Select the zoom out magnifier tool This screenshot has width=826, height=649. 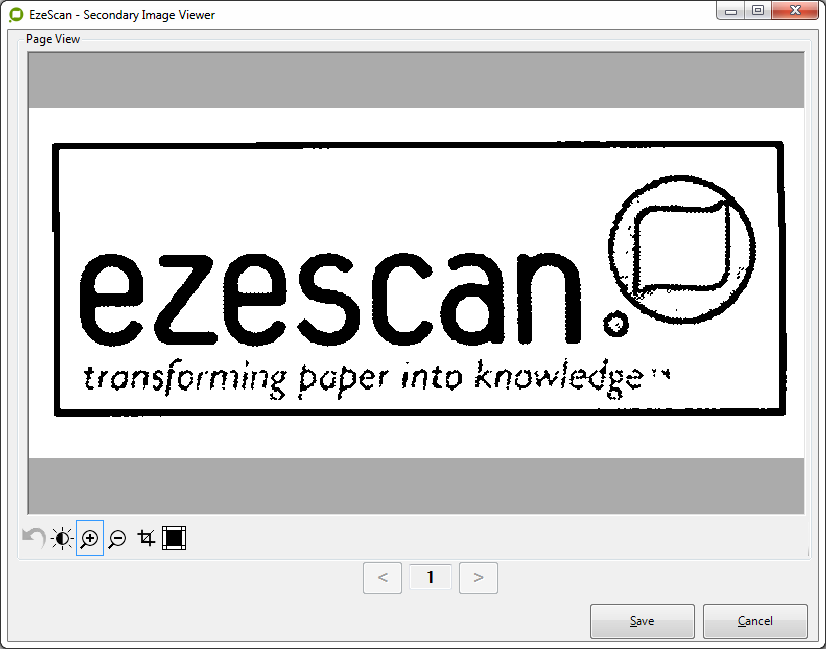point(117,539)
